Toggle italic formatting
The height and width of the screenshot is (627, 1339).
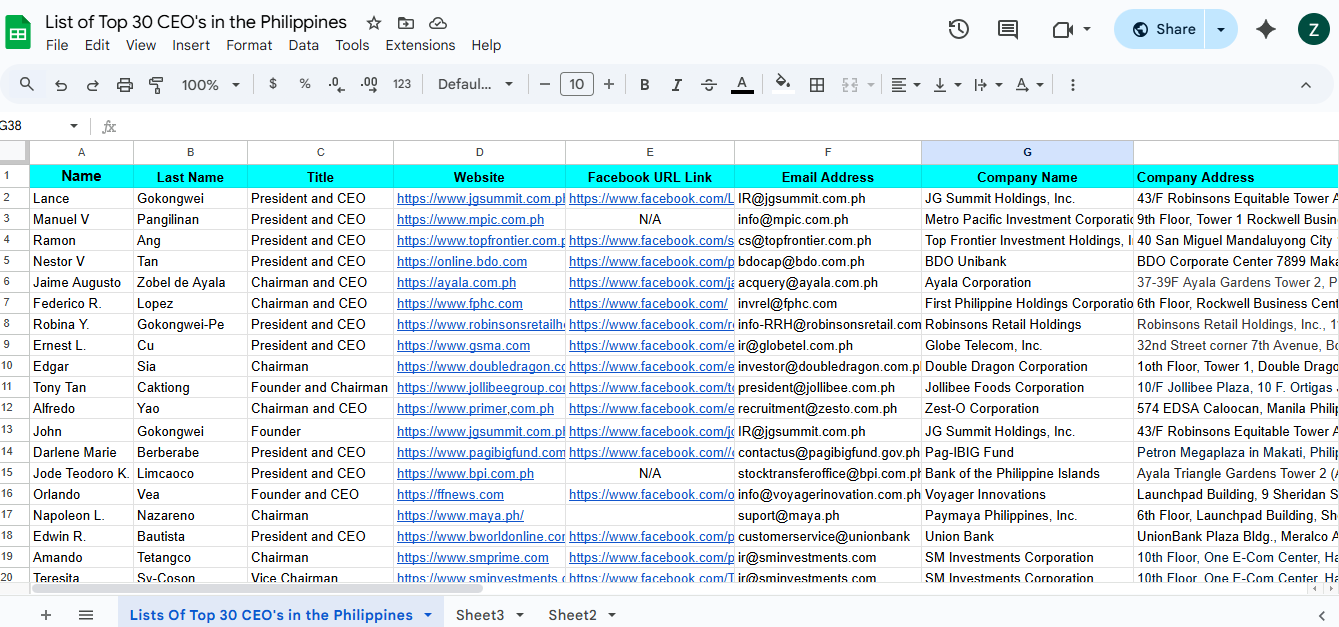(677, 85)
